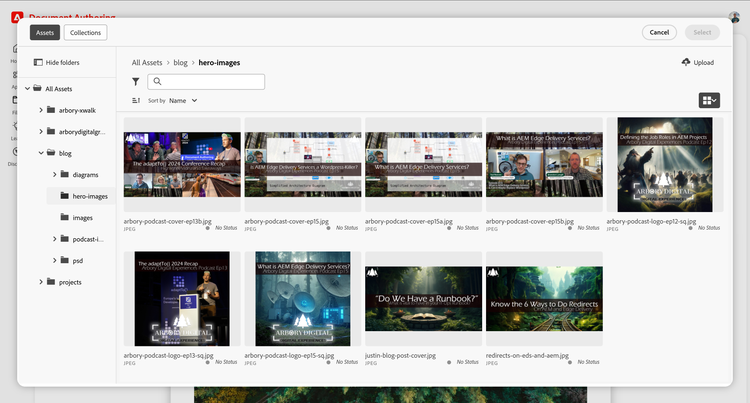This screenshot has width=750, height=403.
Task: Open the view switcher grid dropdown
Action: [709, 100]
